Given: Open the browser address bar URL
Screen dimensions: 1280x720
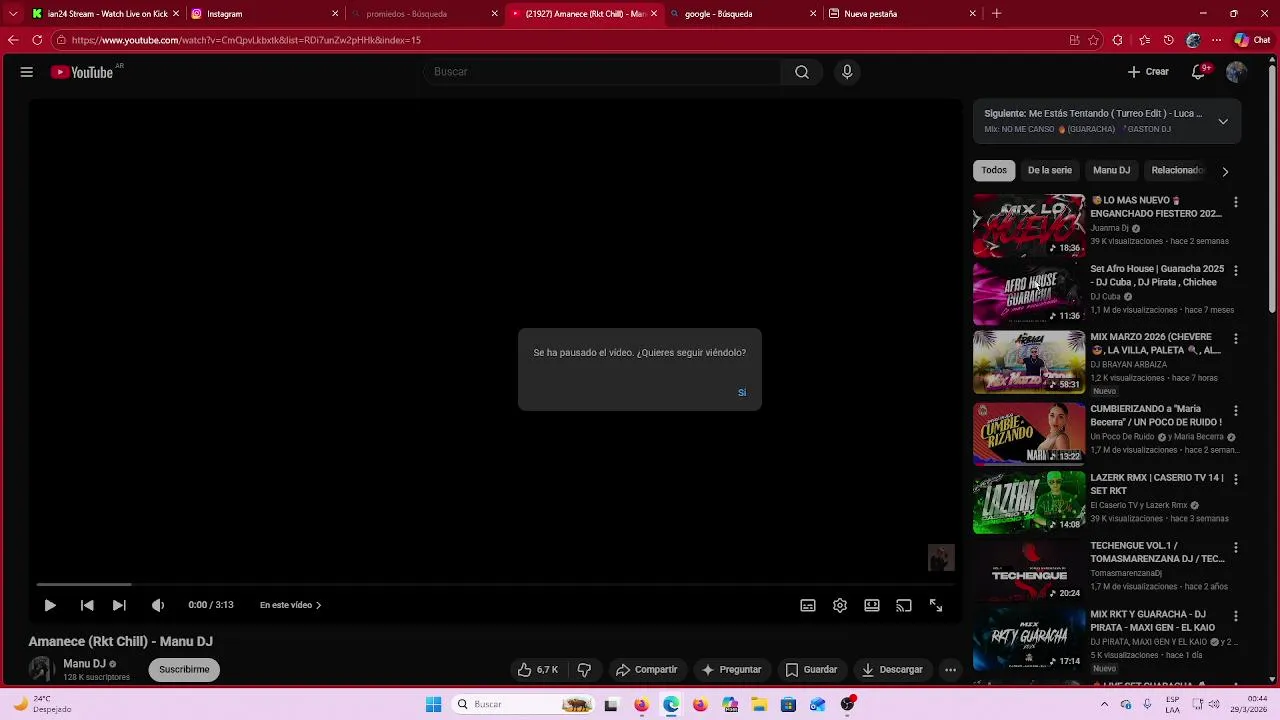Looking at the screenshot, I should pyautogui.click(x=246, y=40).
